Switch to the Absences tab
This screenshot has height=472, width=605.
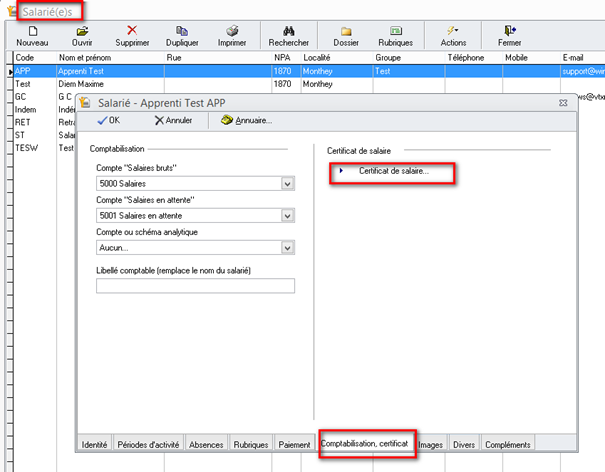coord(207,443)
